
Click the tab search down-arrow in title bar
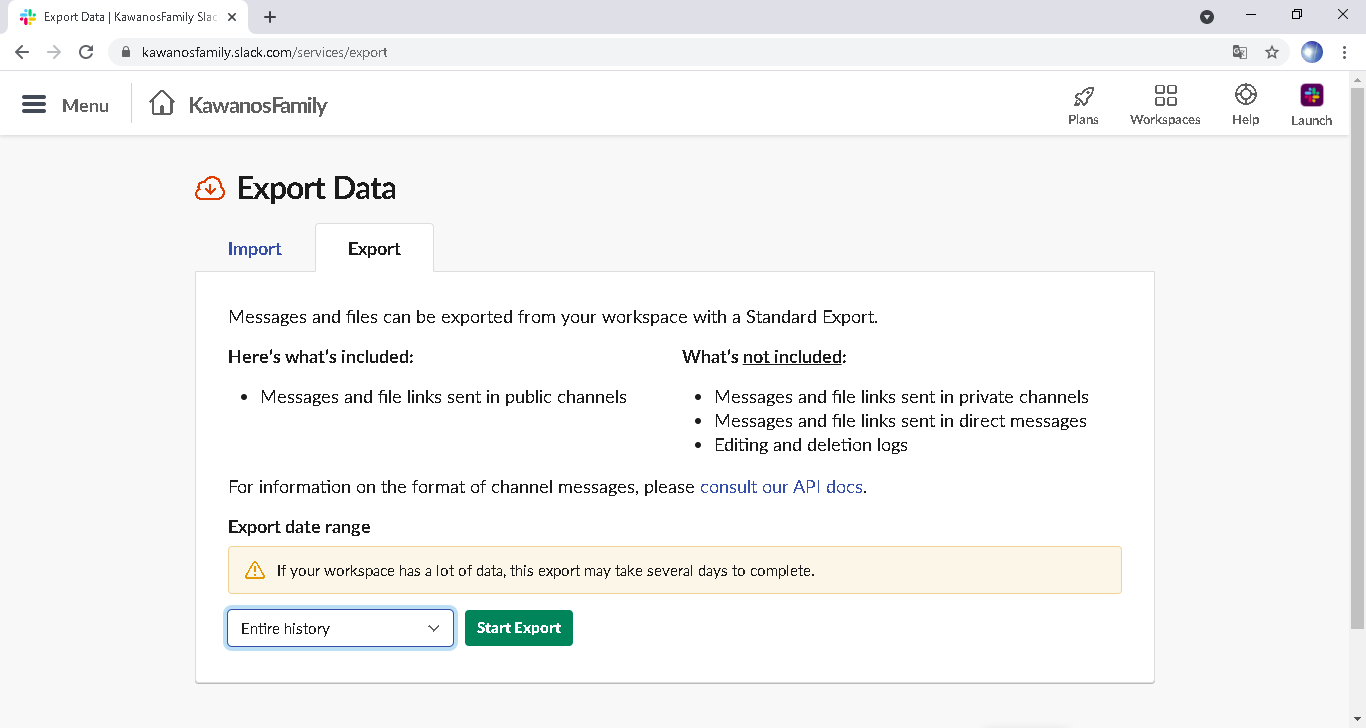coord(1207,16)
